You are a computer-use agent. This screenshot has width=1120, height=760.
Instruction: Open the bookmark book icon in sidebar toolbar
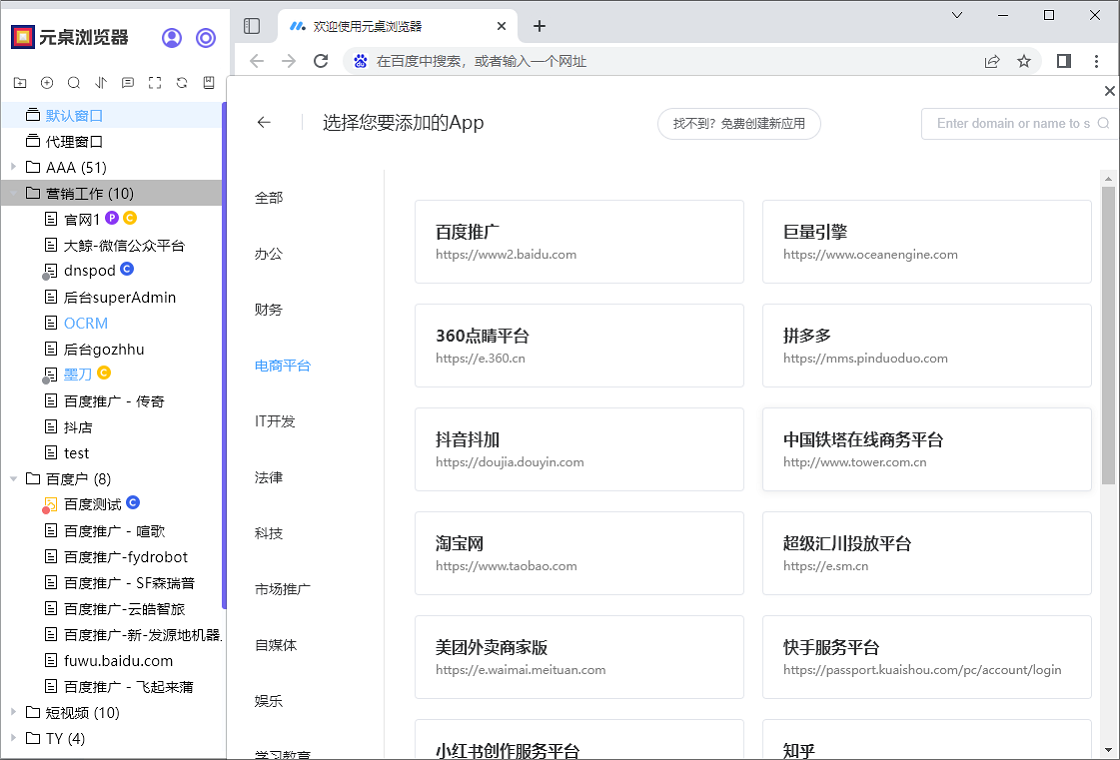coord(209,83)
